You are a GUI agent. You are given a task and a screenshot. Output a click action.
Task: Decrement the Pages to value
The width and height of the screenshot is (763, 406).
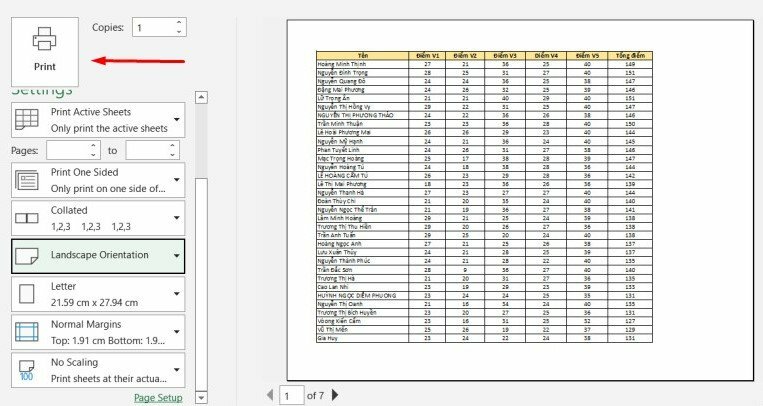173,155
